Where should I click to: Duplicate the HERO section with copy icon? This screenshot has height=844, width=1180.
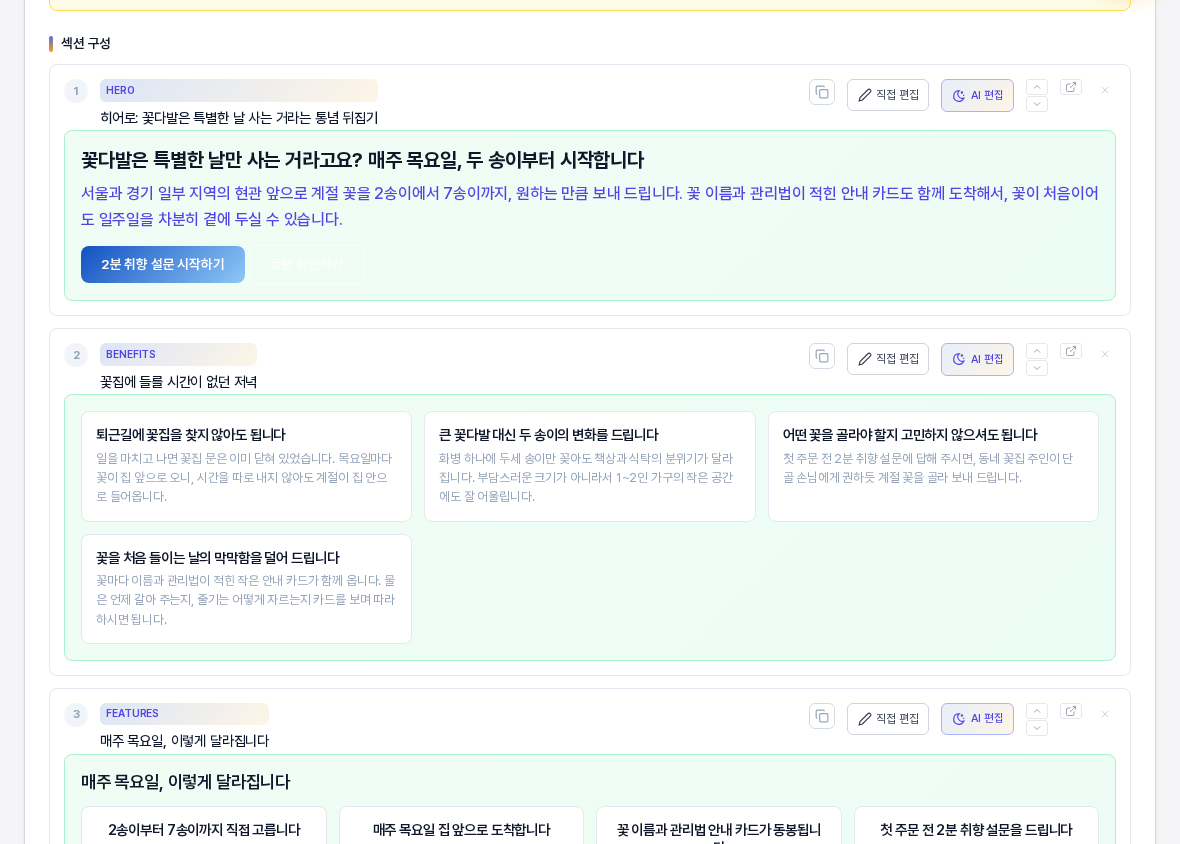click(822, 93)
